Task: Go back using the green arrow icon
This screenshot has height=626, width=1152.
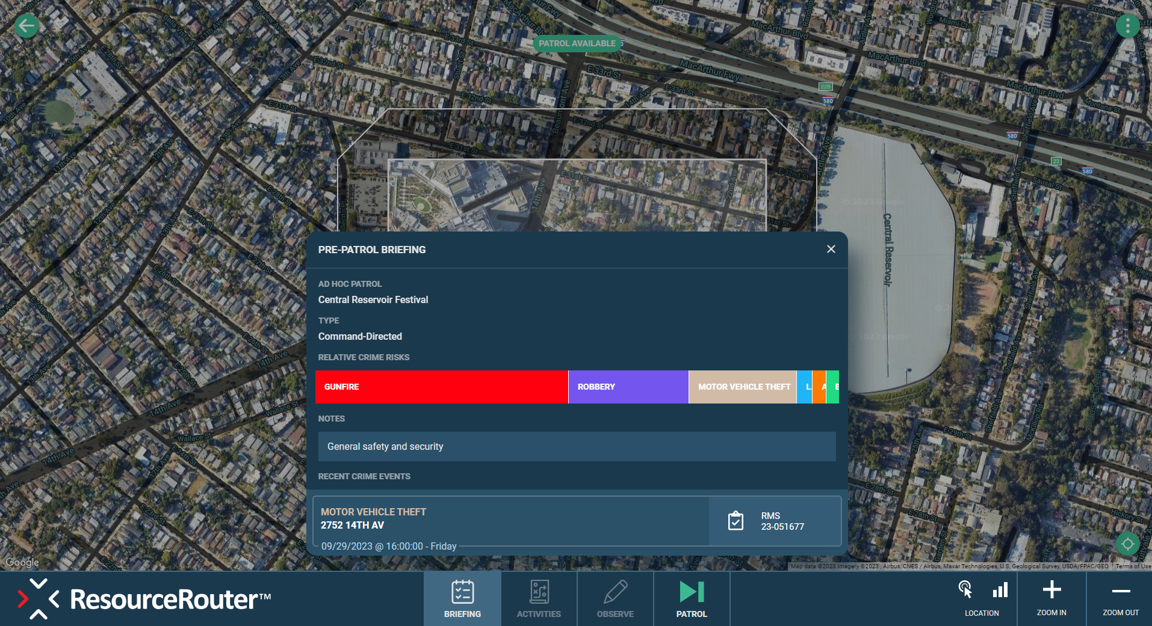Action: [27, 26]
